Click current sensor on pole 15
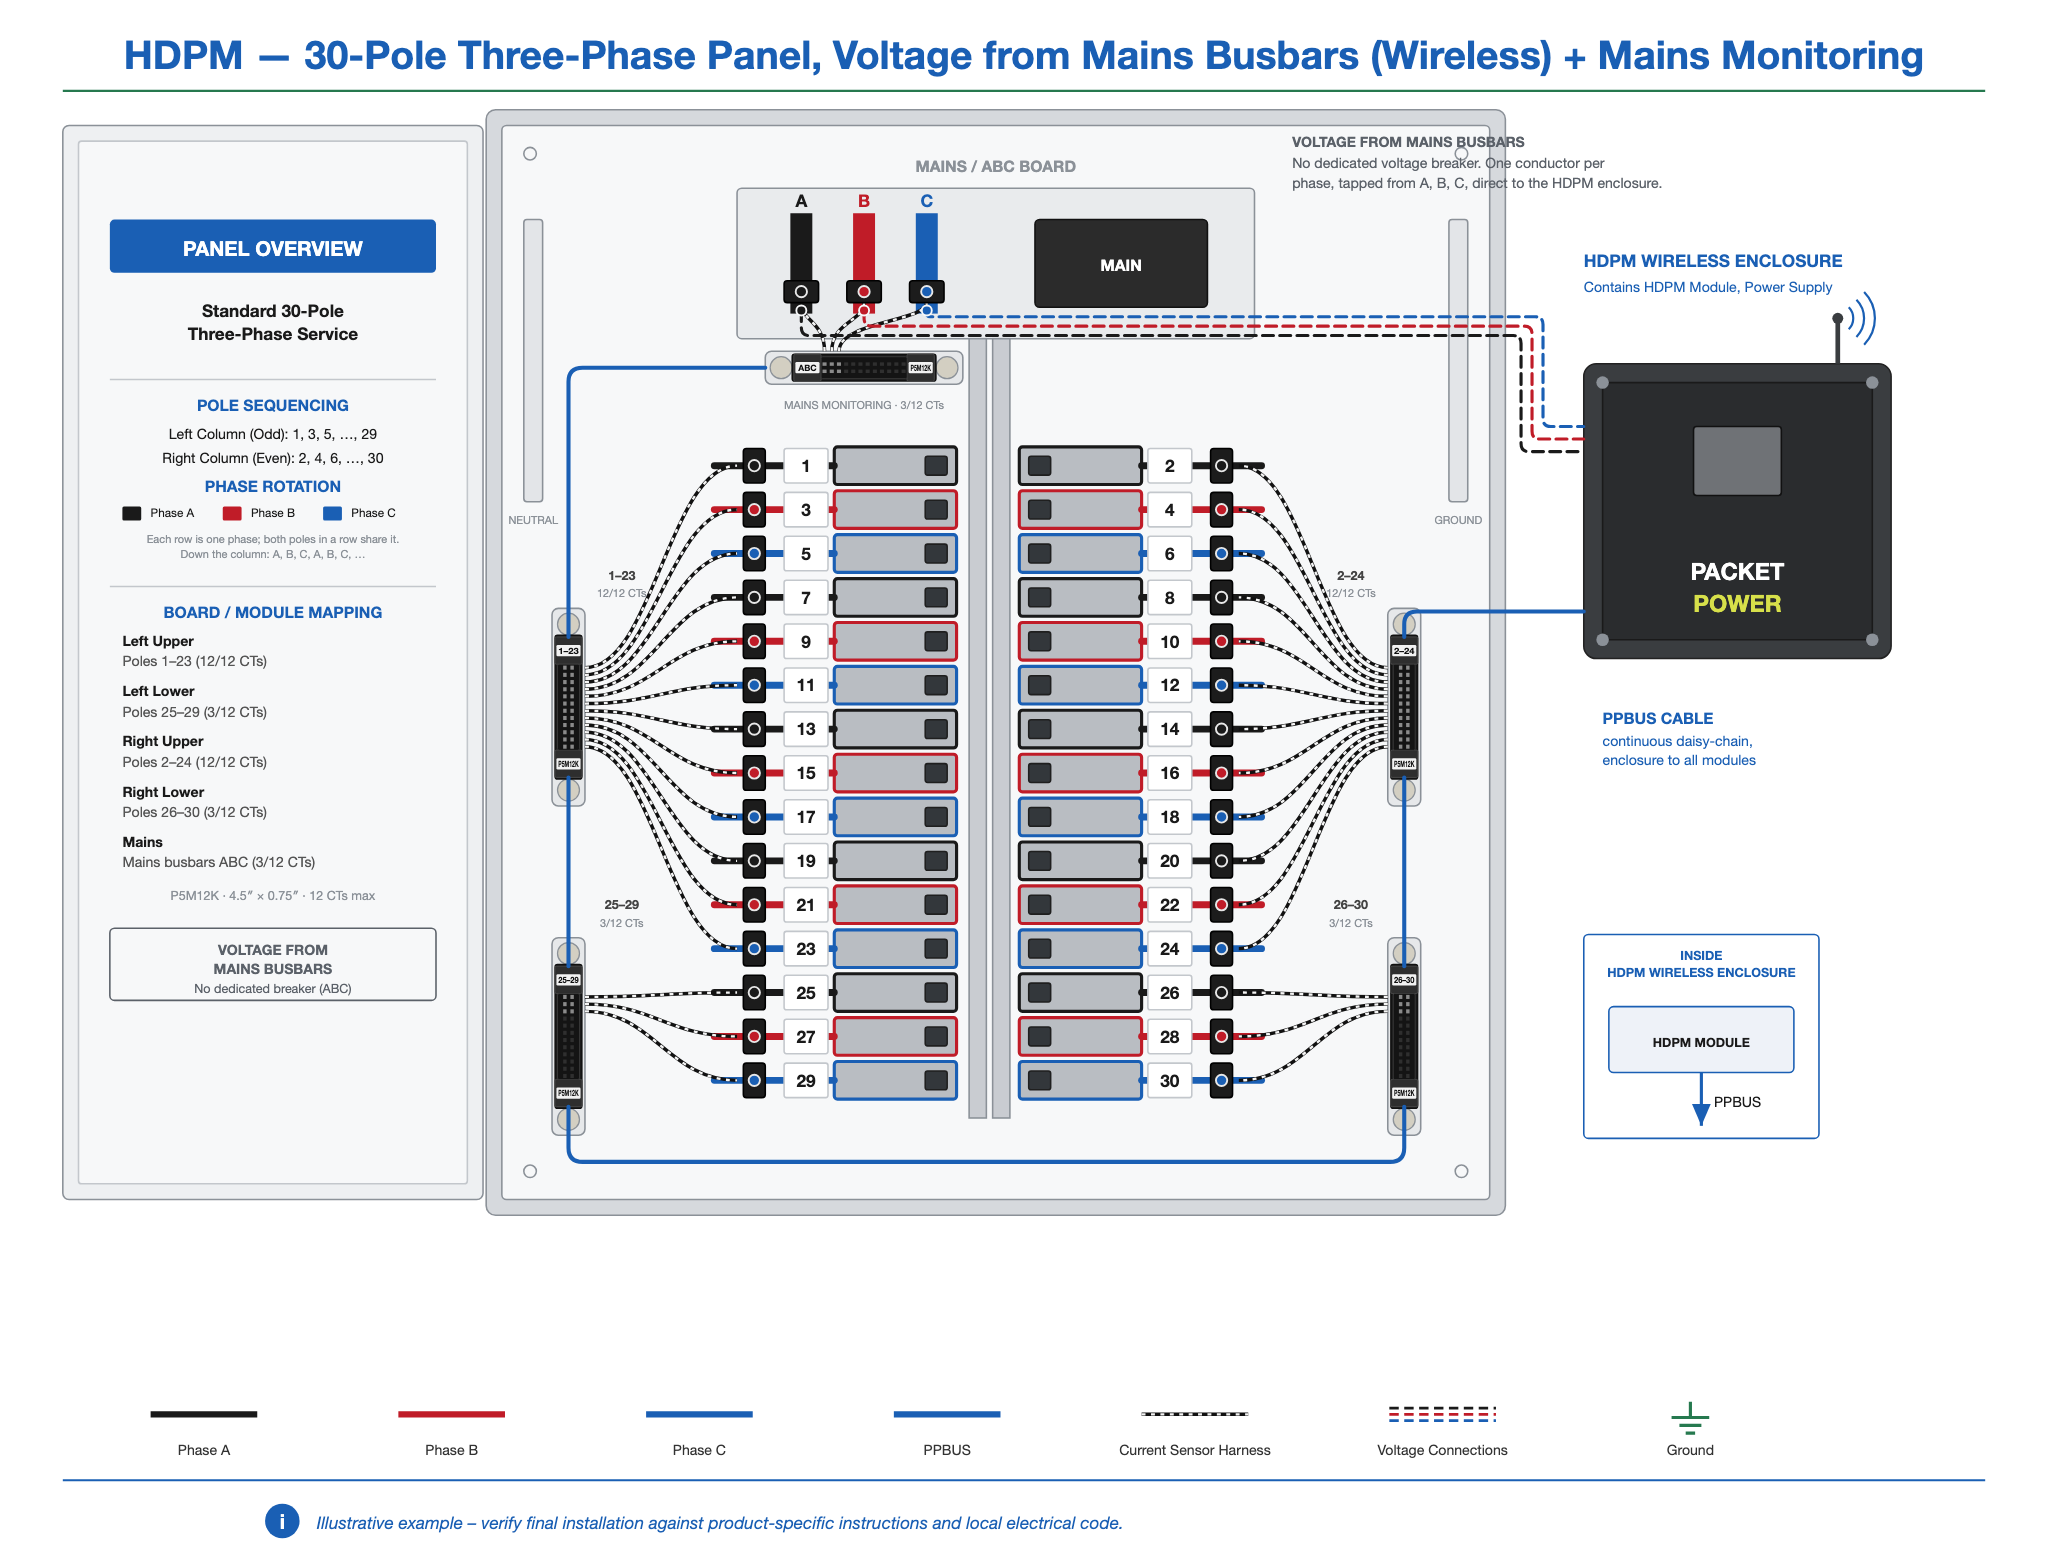This screenshot has height=1568, width=2048. (754, 773)
